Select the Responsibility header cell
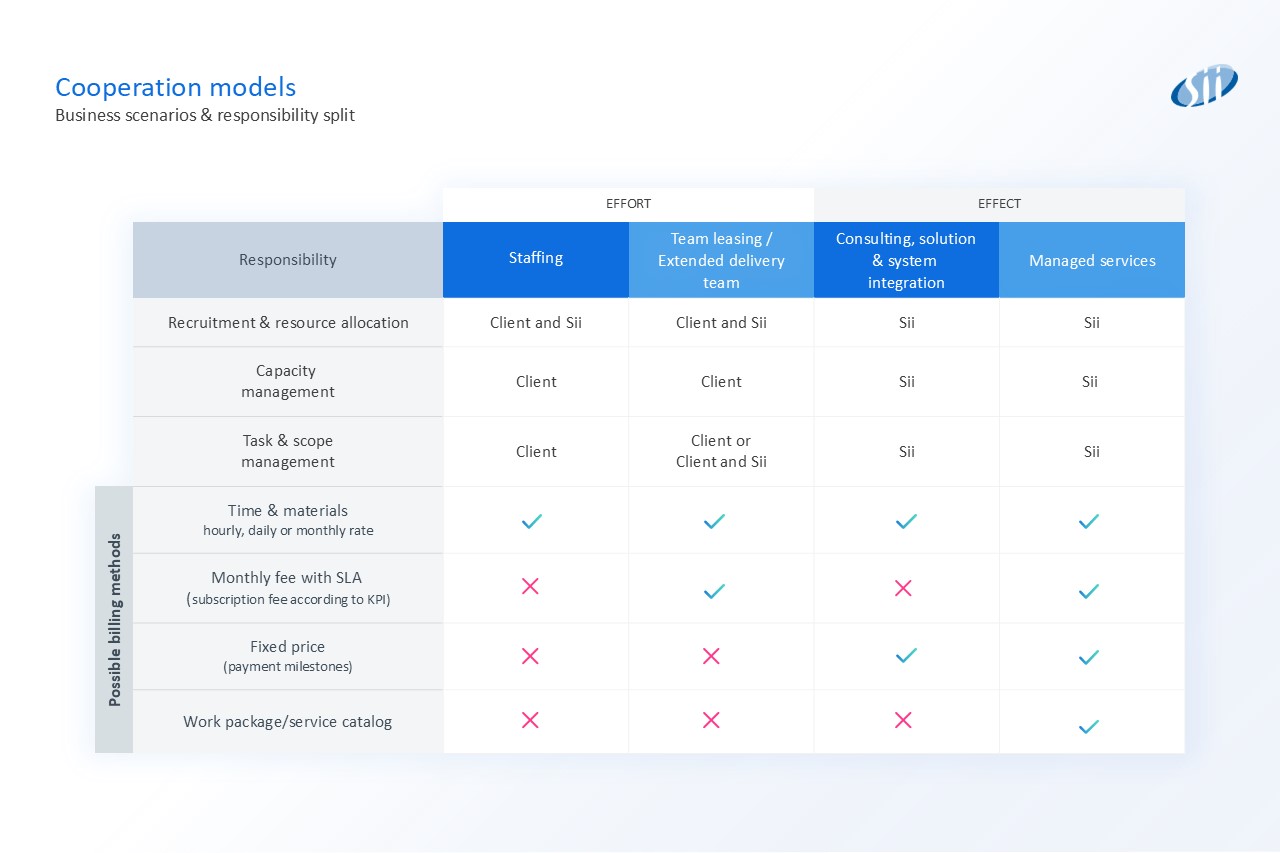This screenshot has width=1280, height=853. coord(288,260)
